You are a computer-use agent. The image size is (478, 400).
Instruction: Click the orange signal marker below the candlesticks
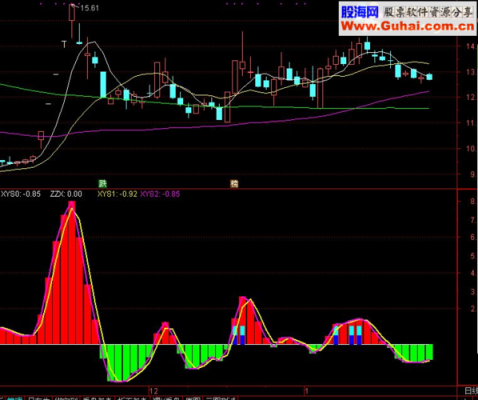tap(234, 184)
